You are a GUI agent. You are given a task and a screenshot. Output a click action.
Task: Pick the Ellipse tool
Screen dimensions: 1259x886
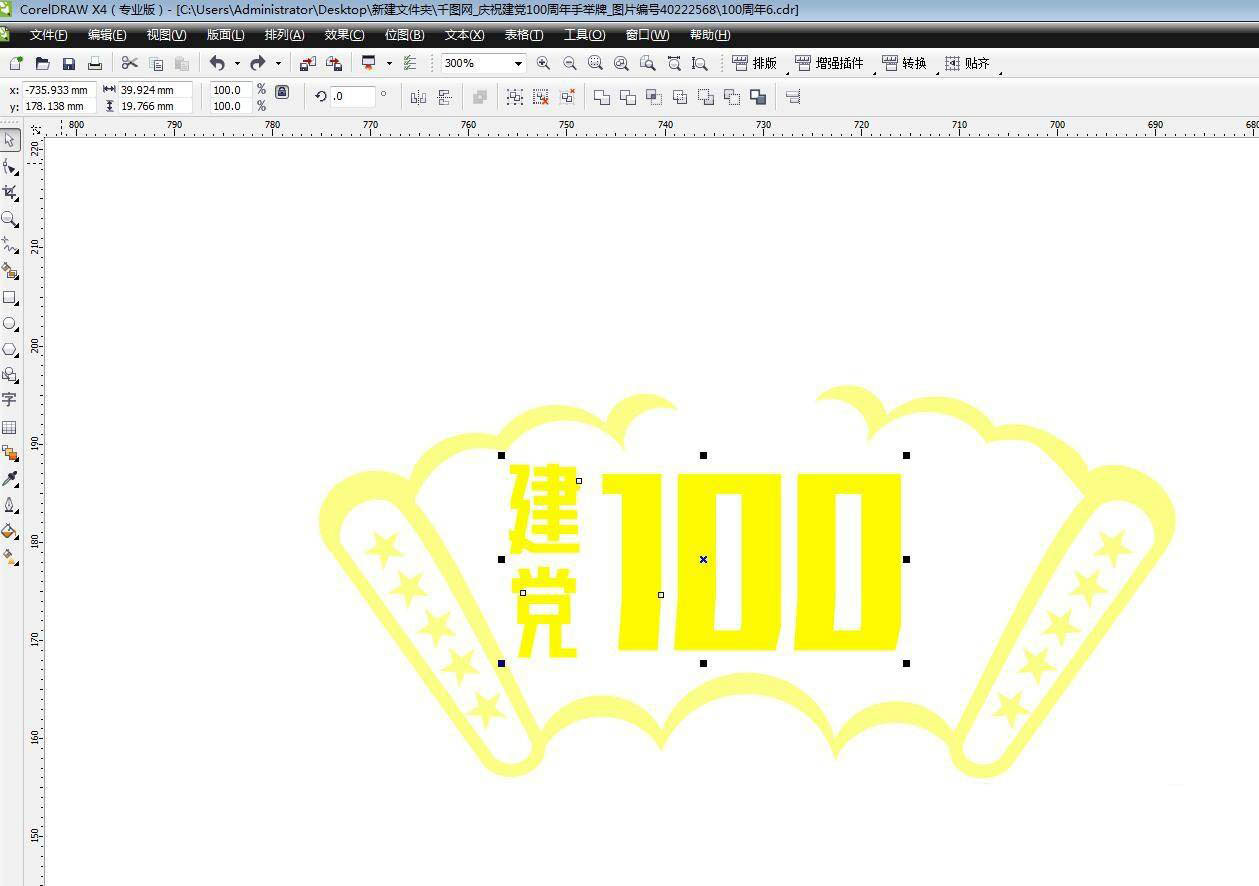point(10,324)
